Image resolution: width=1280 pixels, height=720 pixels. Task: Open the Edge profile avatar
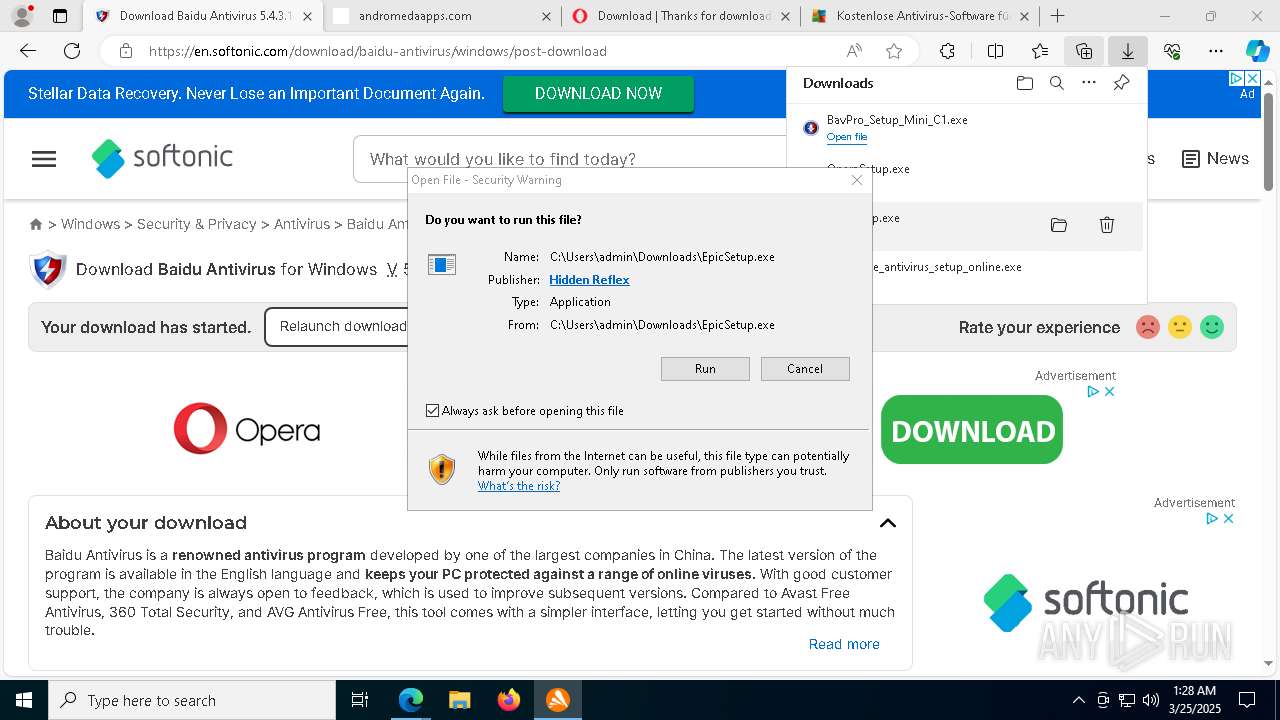click(21, 16)
